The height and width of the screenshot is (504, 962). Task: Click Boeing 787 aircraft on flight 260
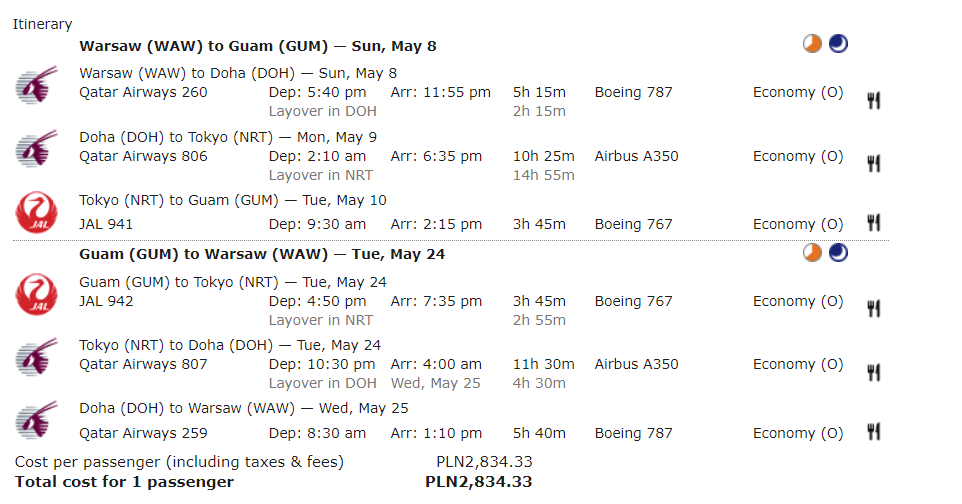633,93
